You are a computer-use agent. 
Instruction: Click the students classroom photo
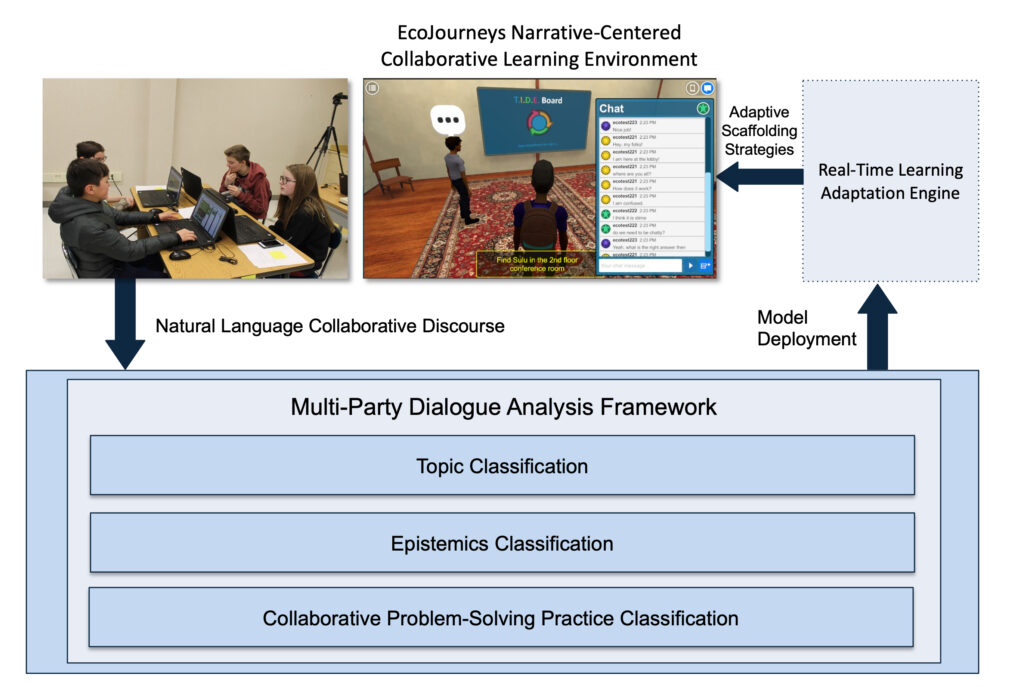click(x=196, y=178)
